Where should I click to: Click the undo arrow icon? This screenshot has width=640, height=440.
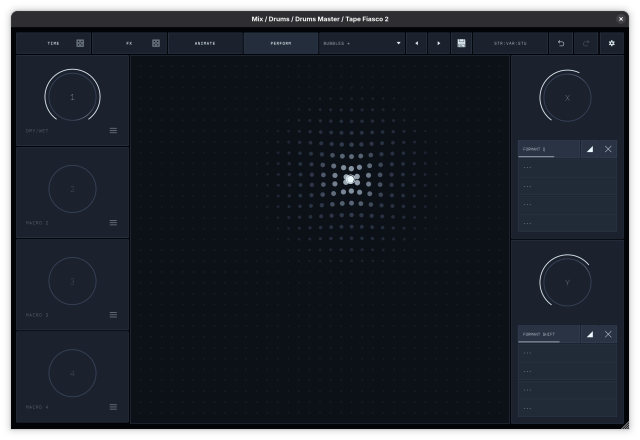(561, 43)
